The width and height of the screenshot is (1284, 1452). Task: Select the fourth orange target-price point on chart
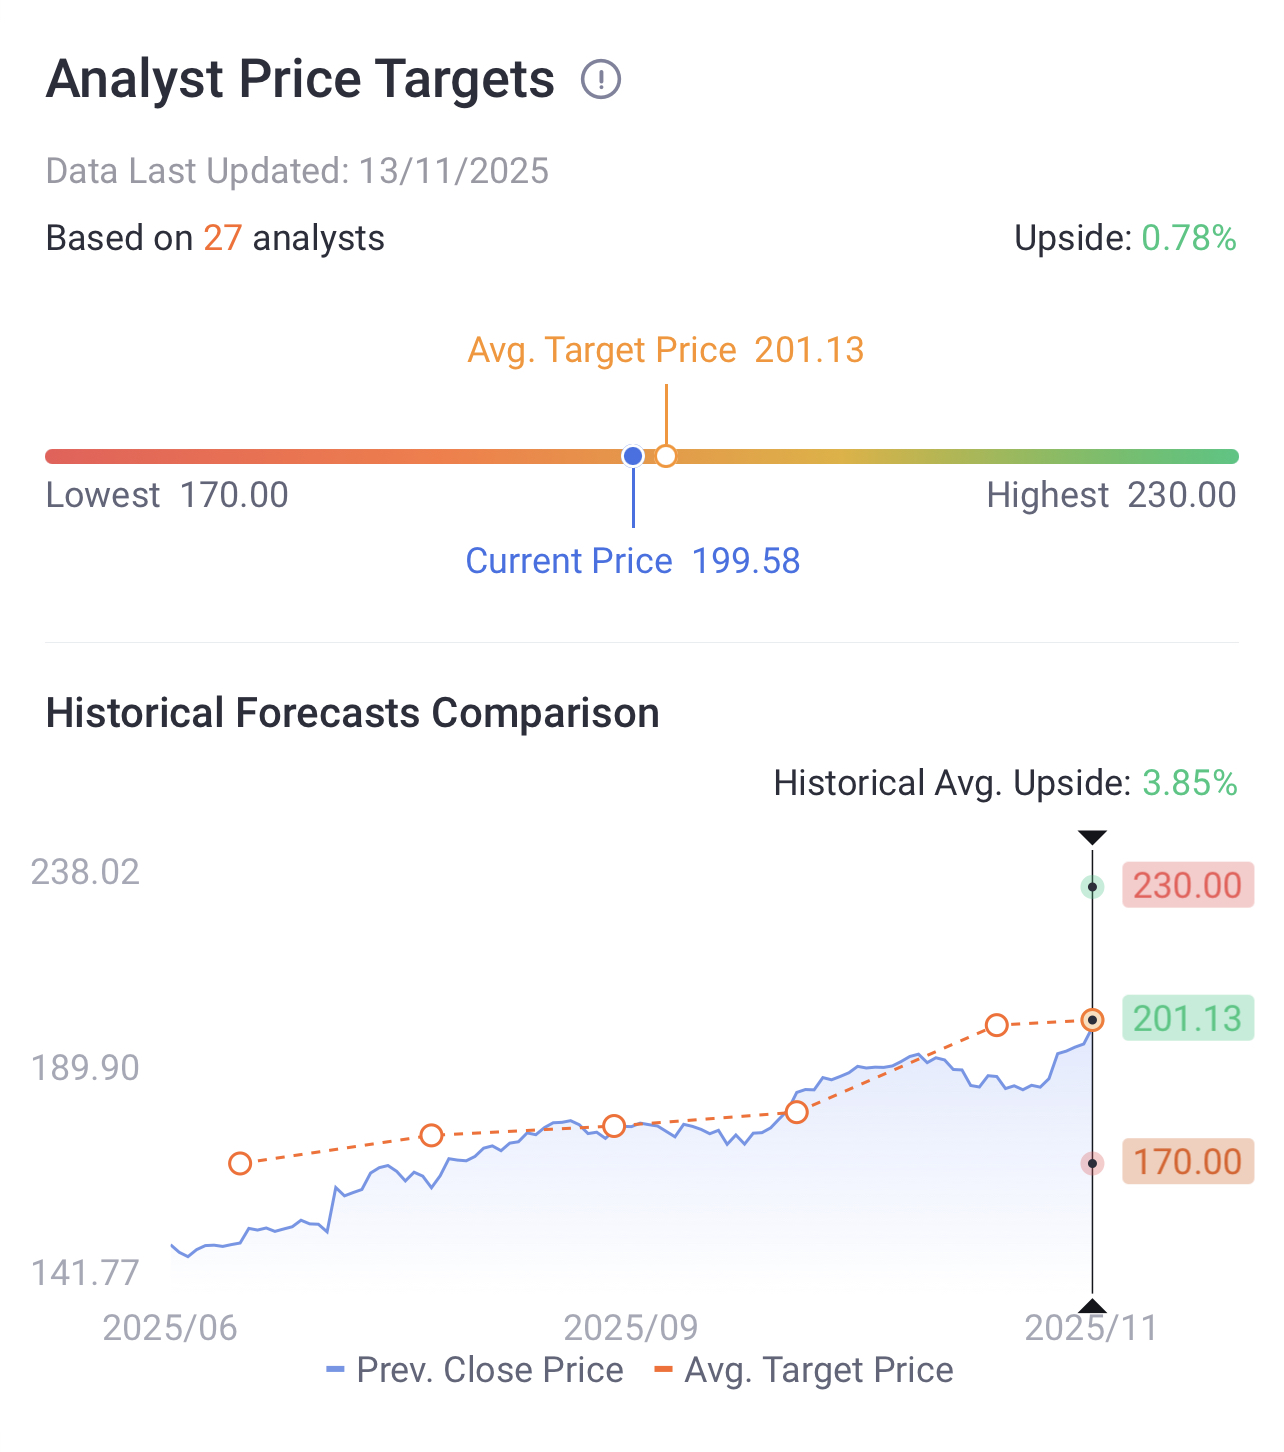(796, 1112)
